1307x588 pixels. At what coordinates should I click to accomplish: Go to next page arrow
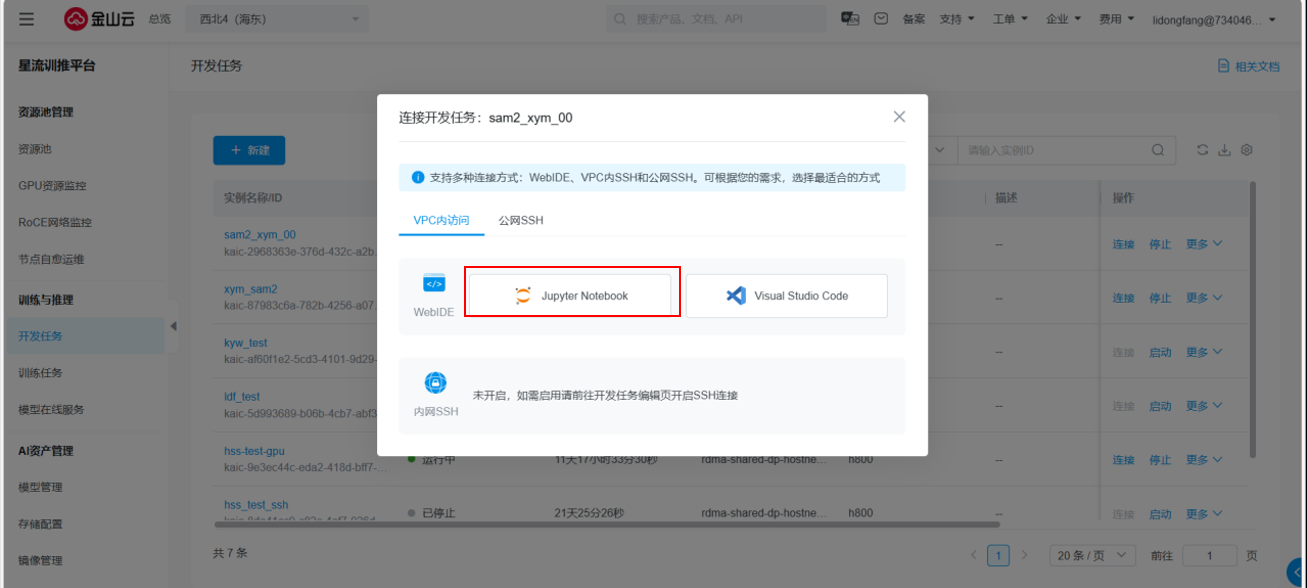click(1023, 555)
